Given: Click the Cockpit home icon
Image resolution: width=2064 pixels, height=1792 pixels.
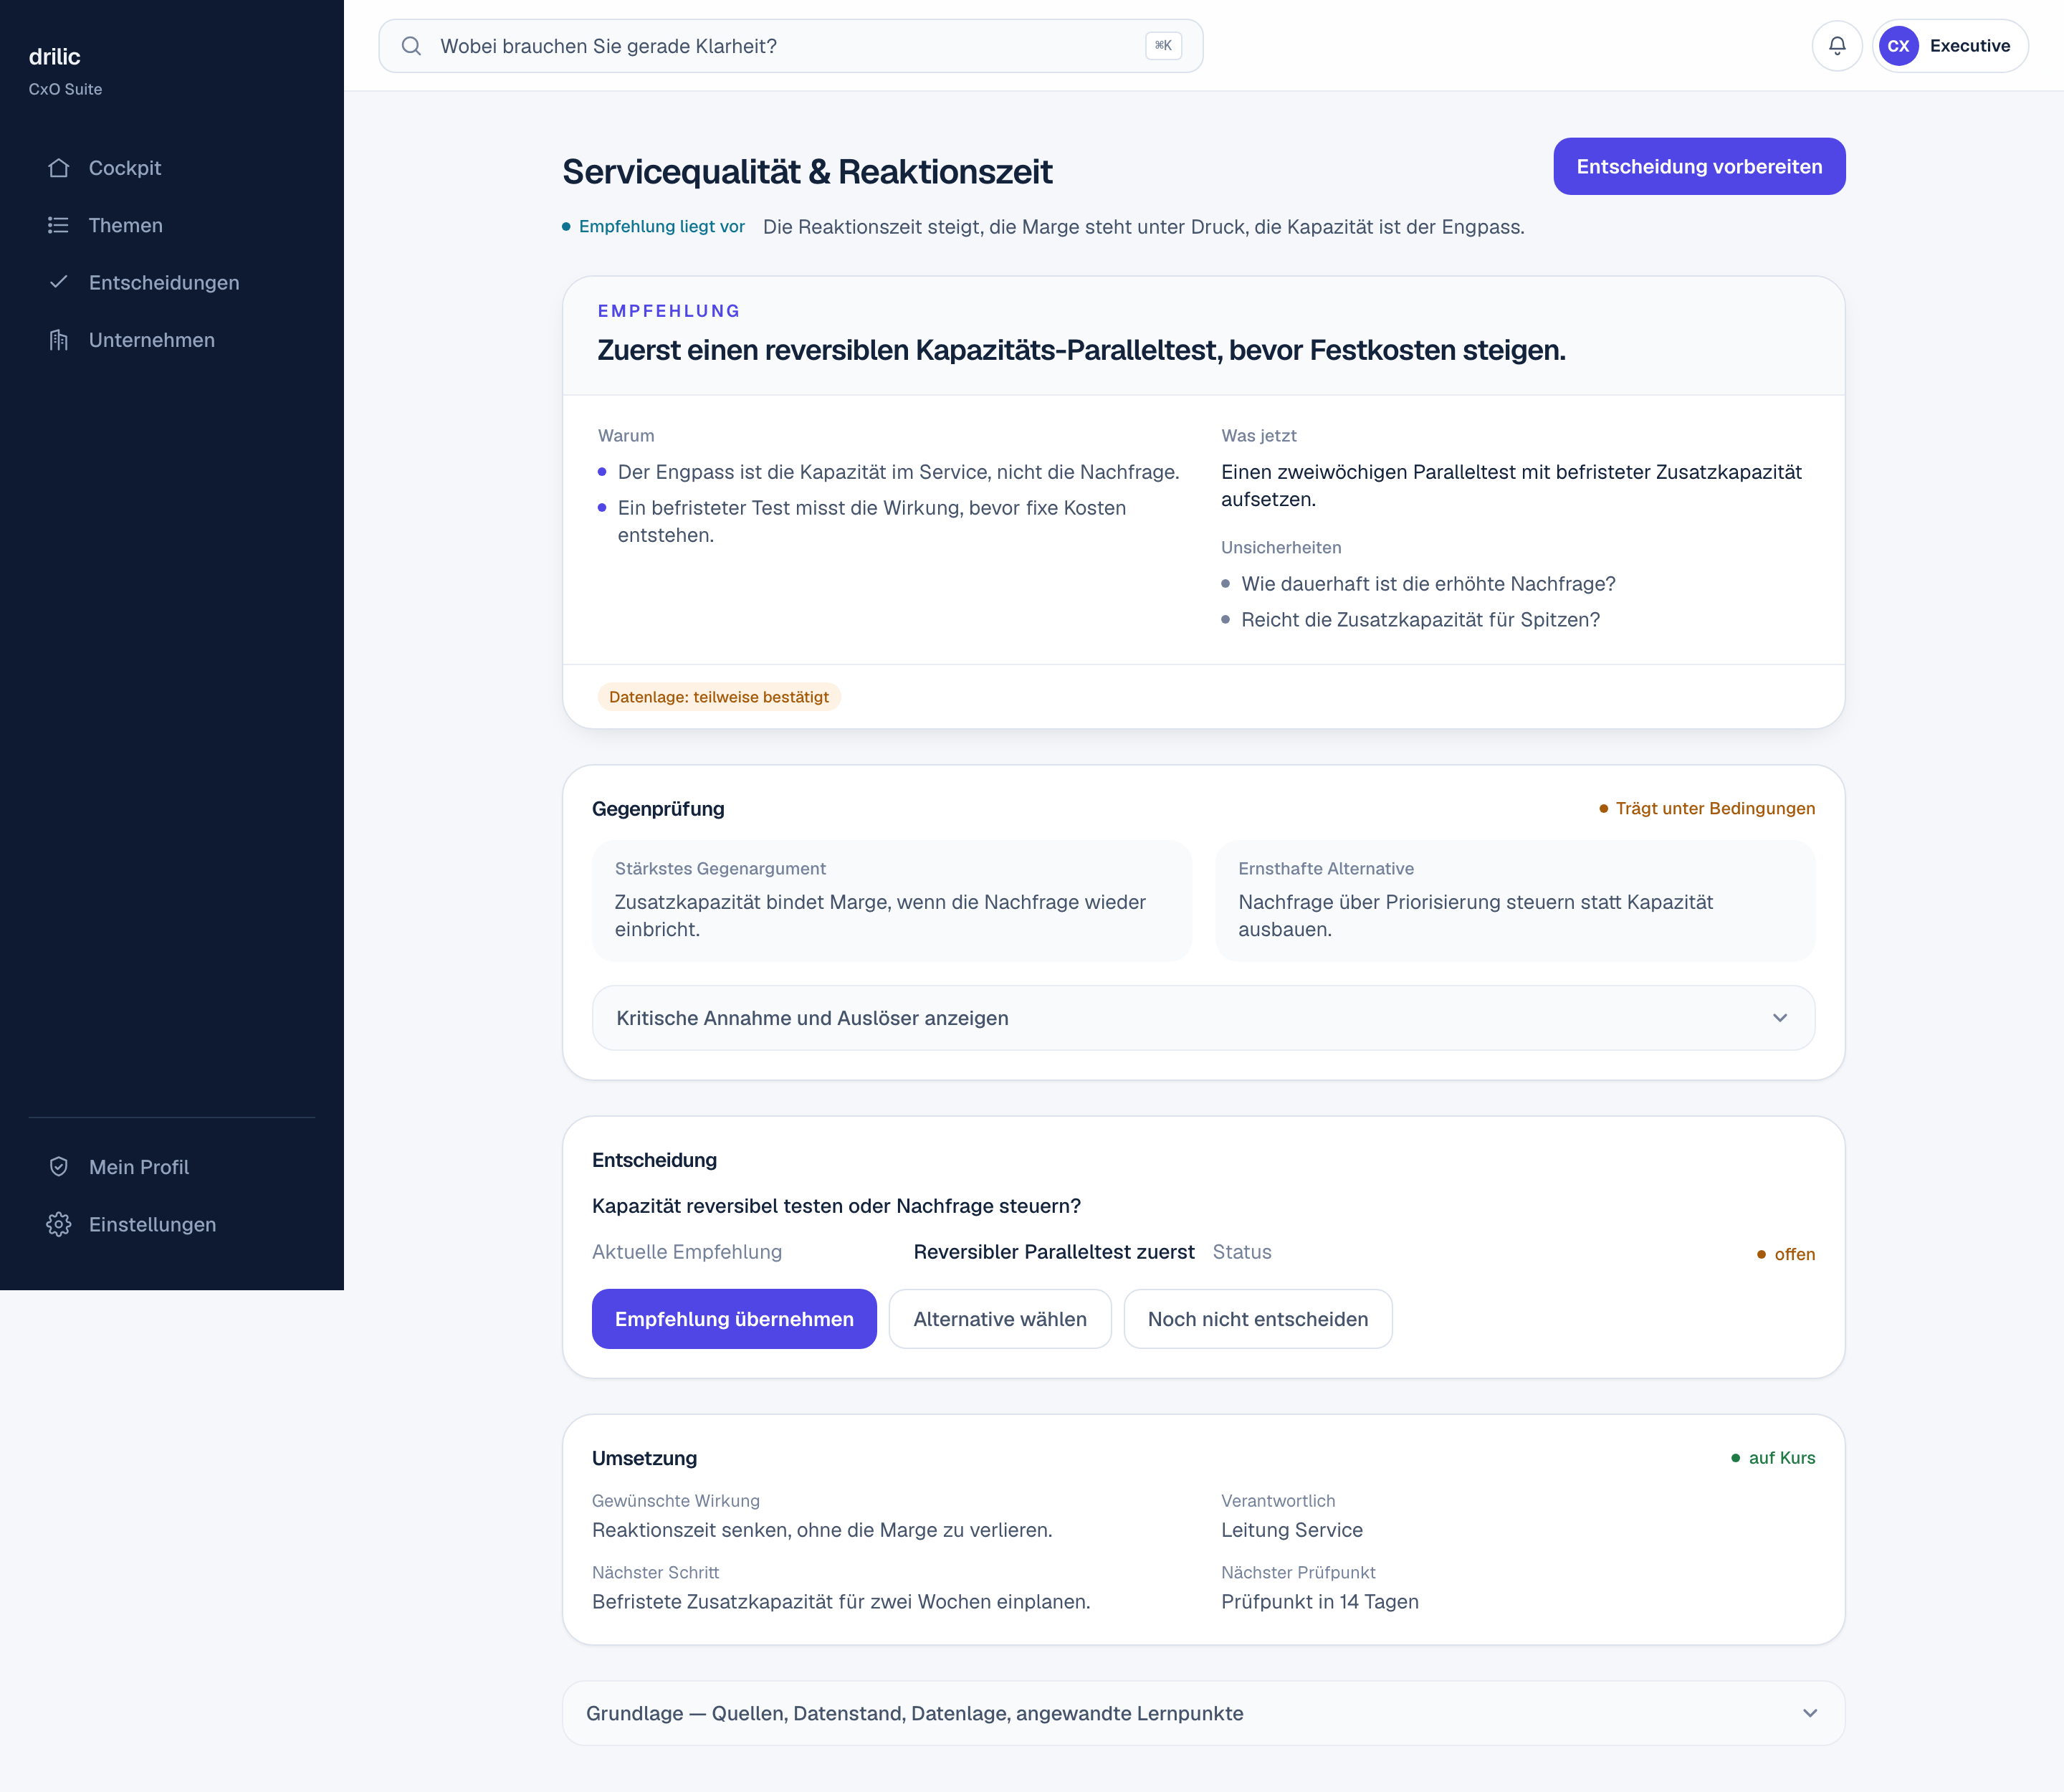Looking at the screenshot, I should 59,168.
